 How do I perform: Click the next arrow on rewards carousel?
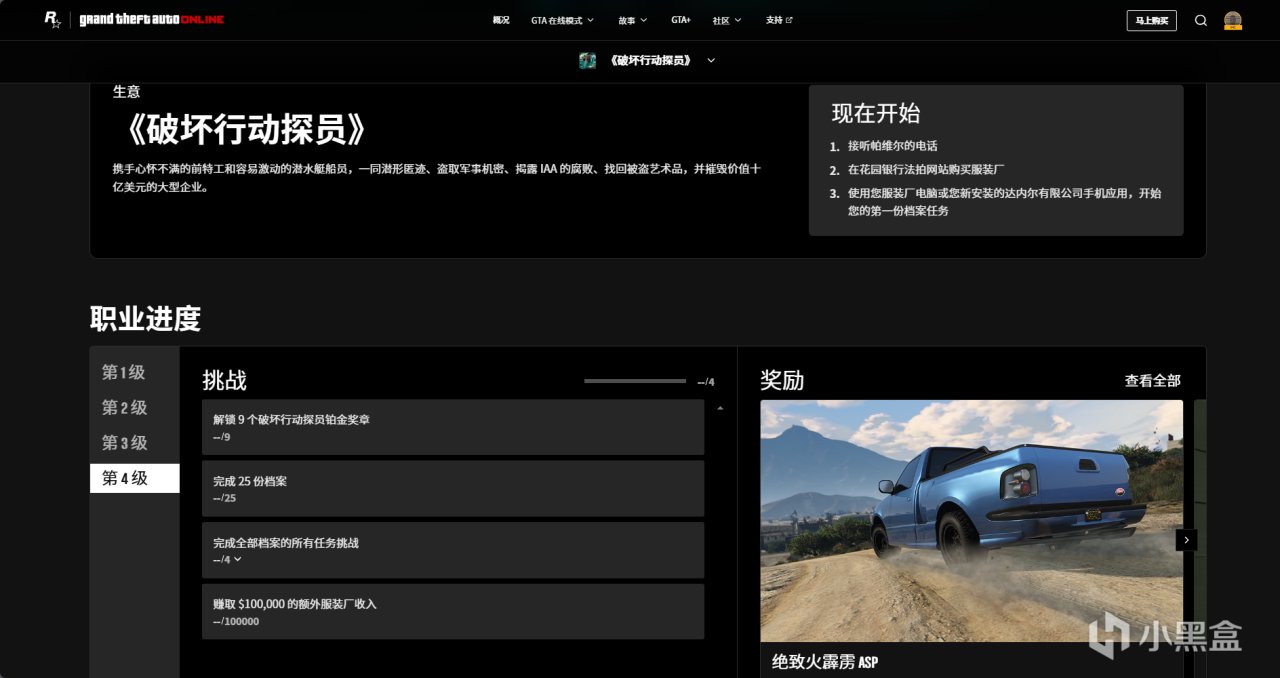(x=1186, y=540)
